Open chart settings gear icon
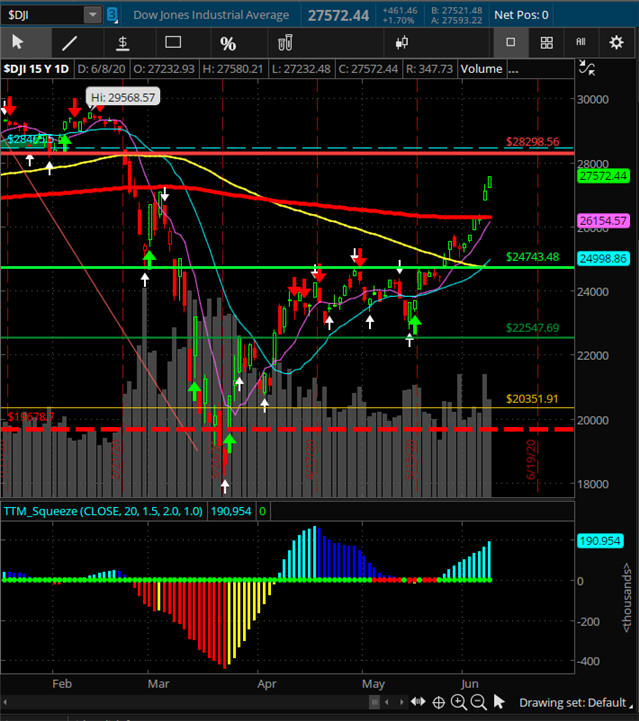The width and height of the screenshot is (639, 721). coord(616,43)
